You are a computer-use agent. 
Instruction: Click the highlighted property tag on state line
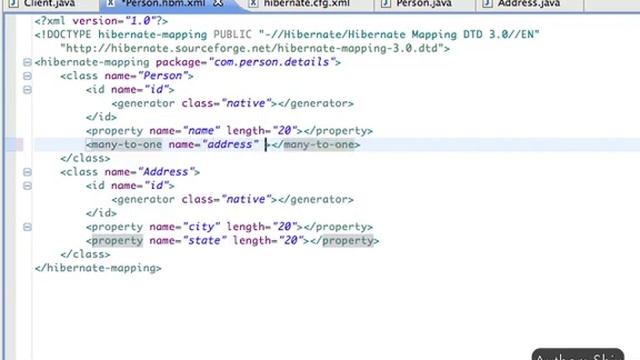(x=117, y=241)
